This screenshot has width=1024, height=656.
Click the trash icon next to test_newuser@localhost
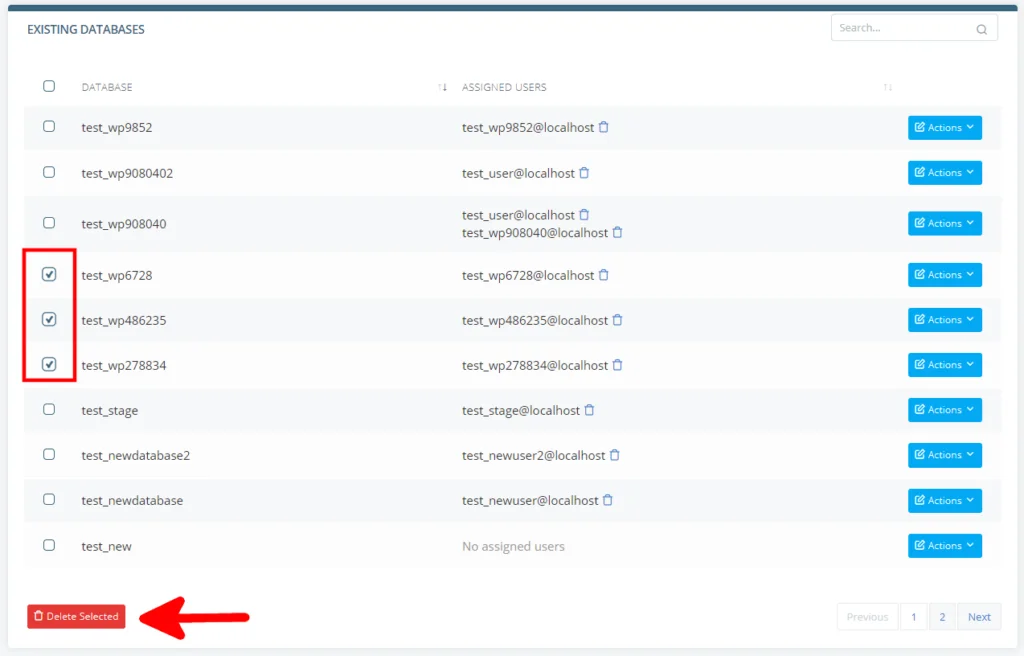pos(607,500)
